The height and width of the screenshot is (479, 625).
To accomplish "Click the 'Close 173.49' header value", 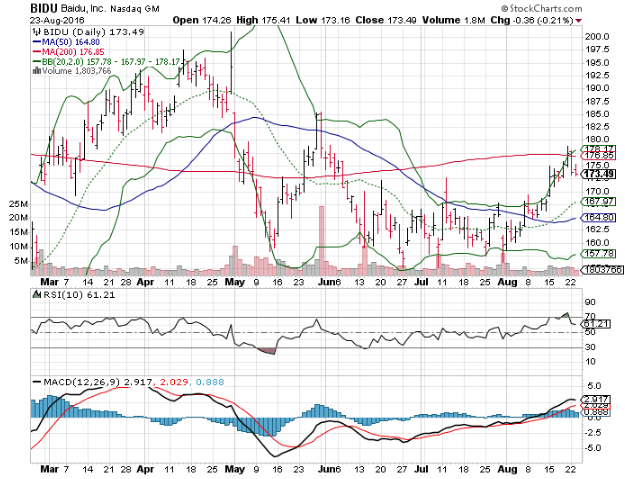I will point(386,20).
